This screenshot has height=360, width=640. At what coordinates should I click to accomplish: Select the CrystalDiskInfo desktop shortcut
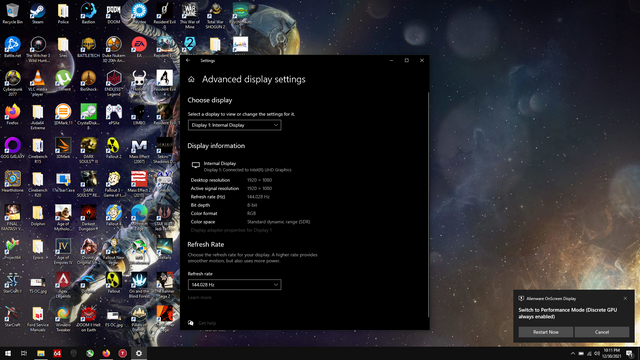click(88, 117)
